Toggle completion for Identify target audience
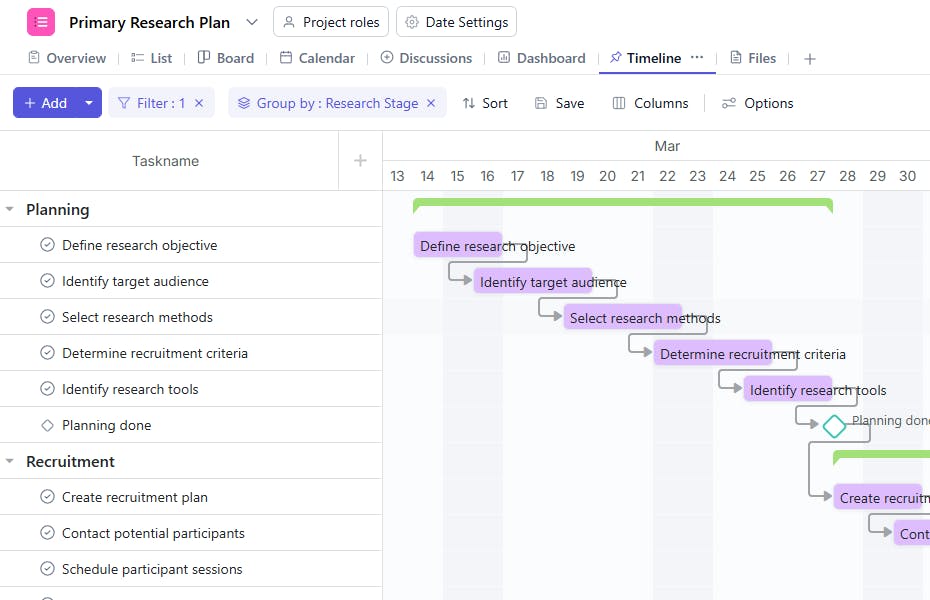The height and width of the screenshot is (600, 930). (47, 281)
